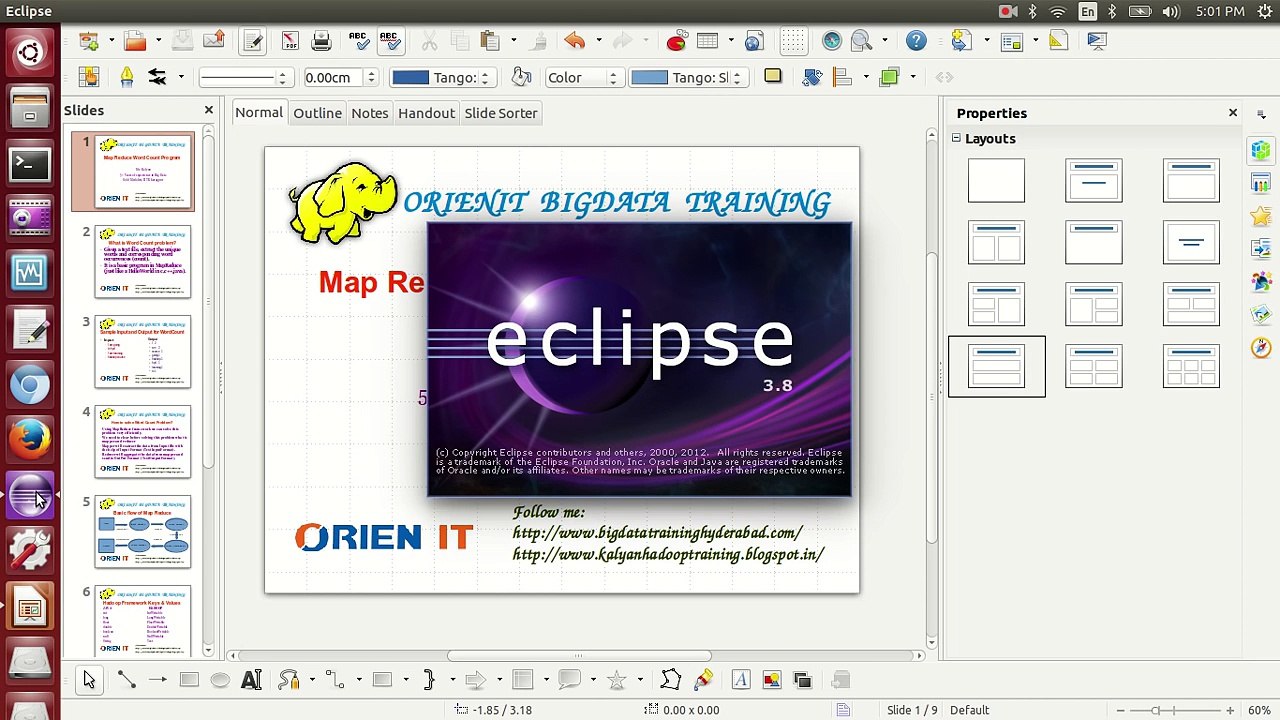Choose the Title, Content layout
This screenshot has height=720, width=1280.
[x=1191, y=180]
